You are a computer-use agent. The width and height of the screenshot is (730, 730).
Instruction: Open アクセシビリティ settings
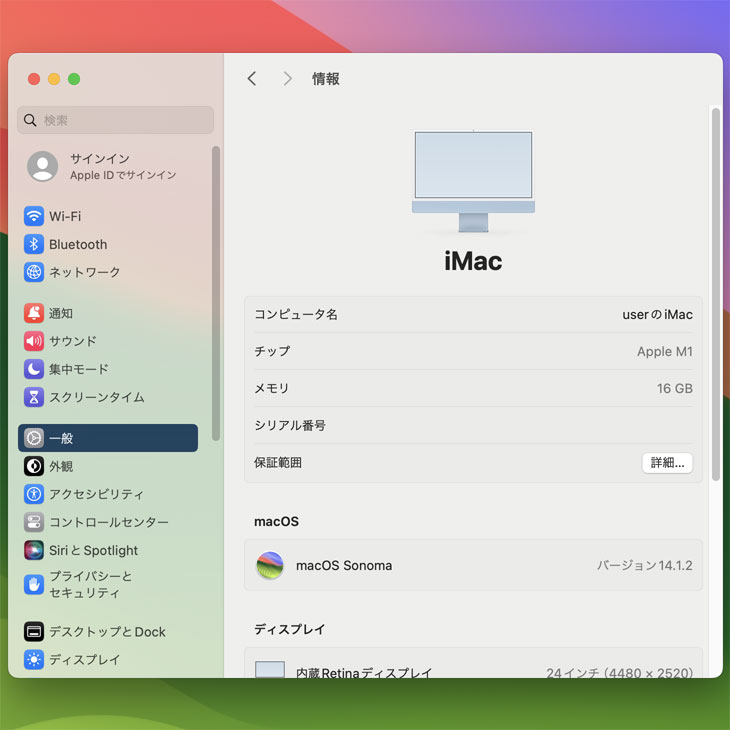(x=96, y=494)
